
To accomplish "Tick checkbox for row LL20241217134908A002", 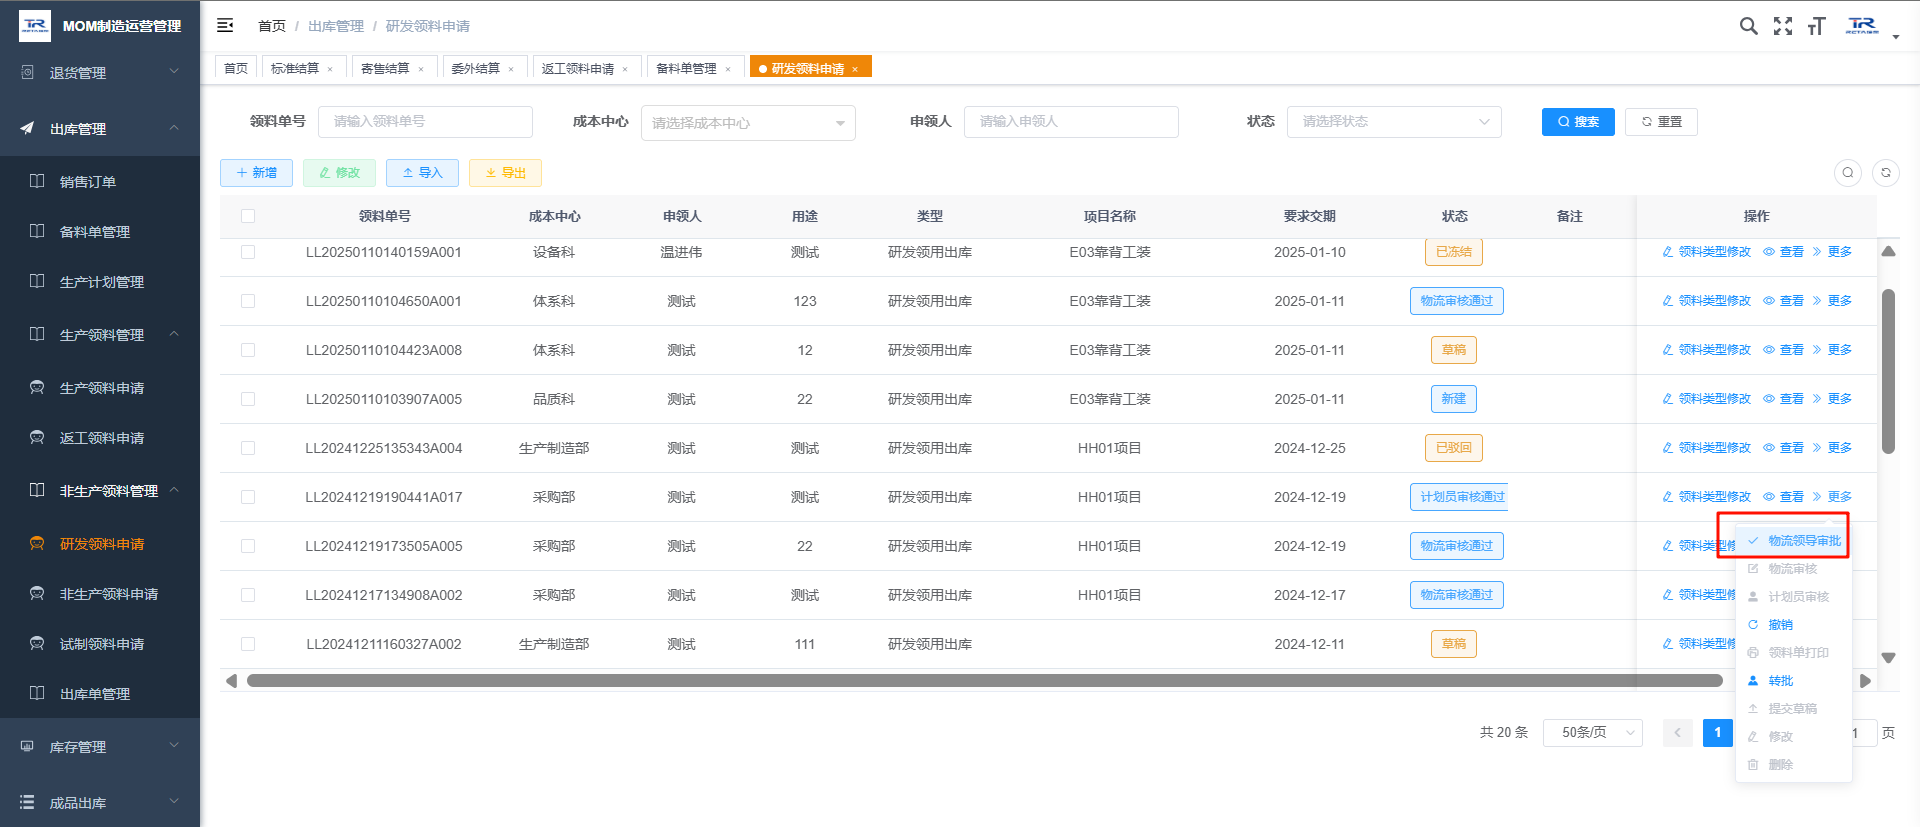I will pos(248,595).
